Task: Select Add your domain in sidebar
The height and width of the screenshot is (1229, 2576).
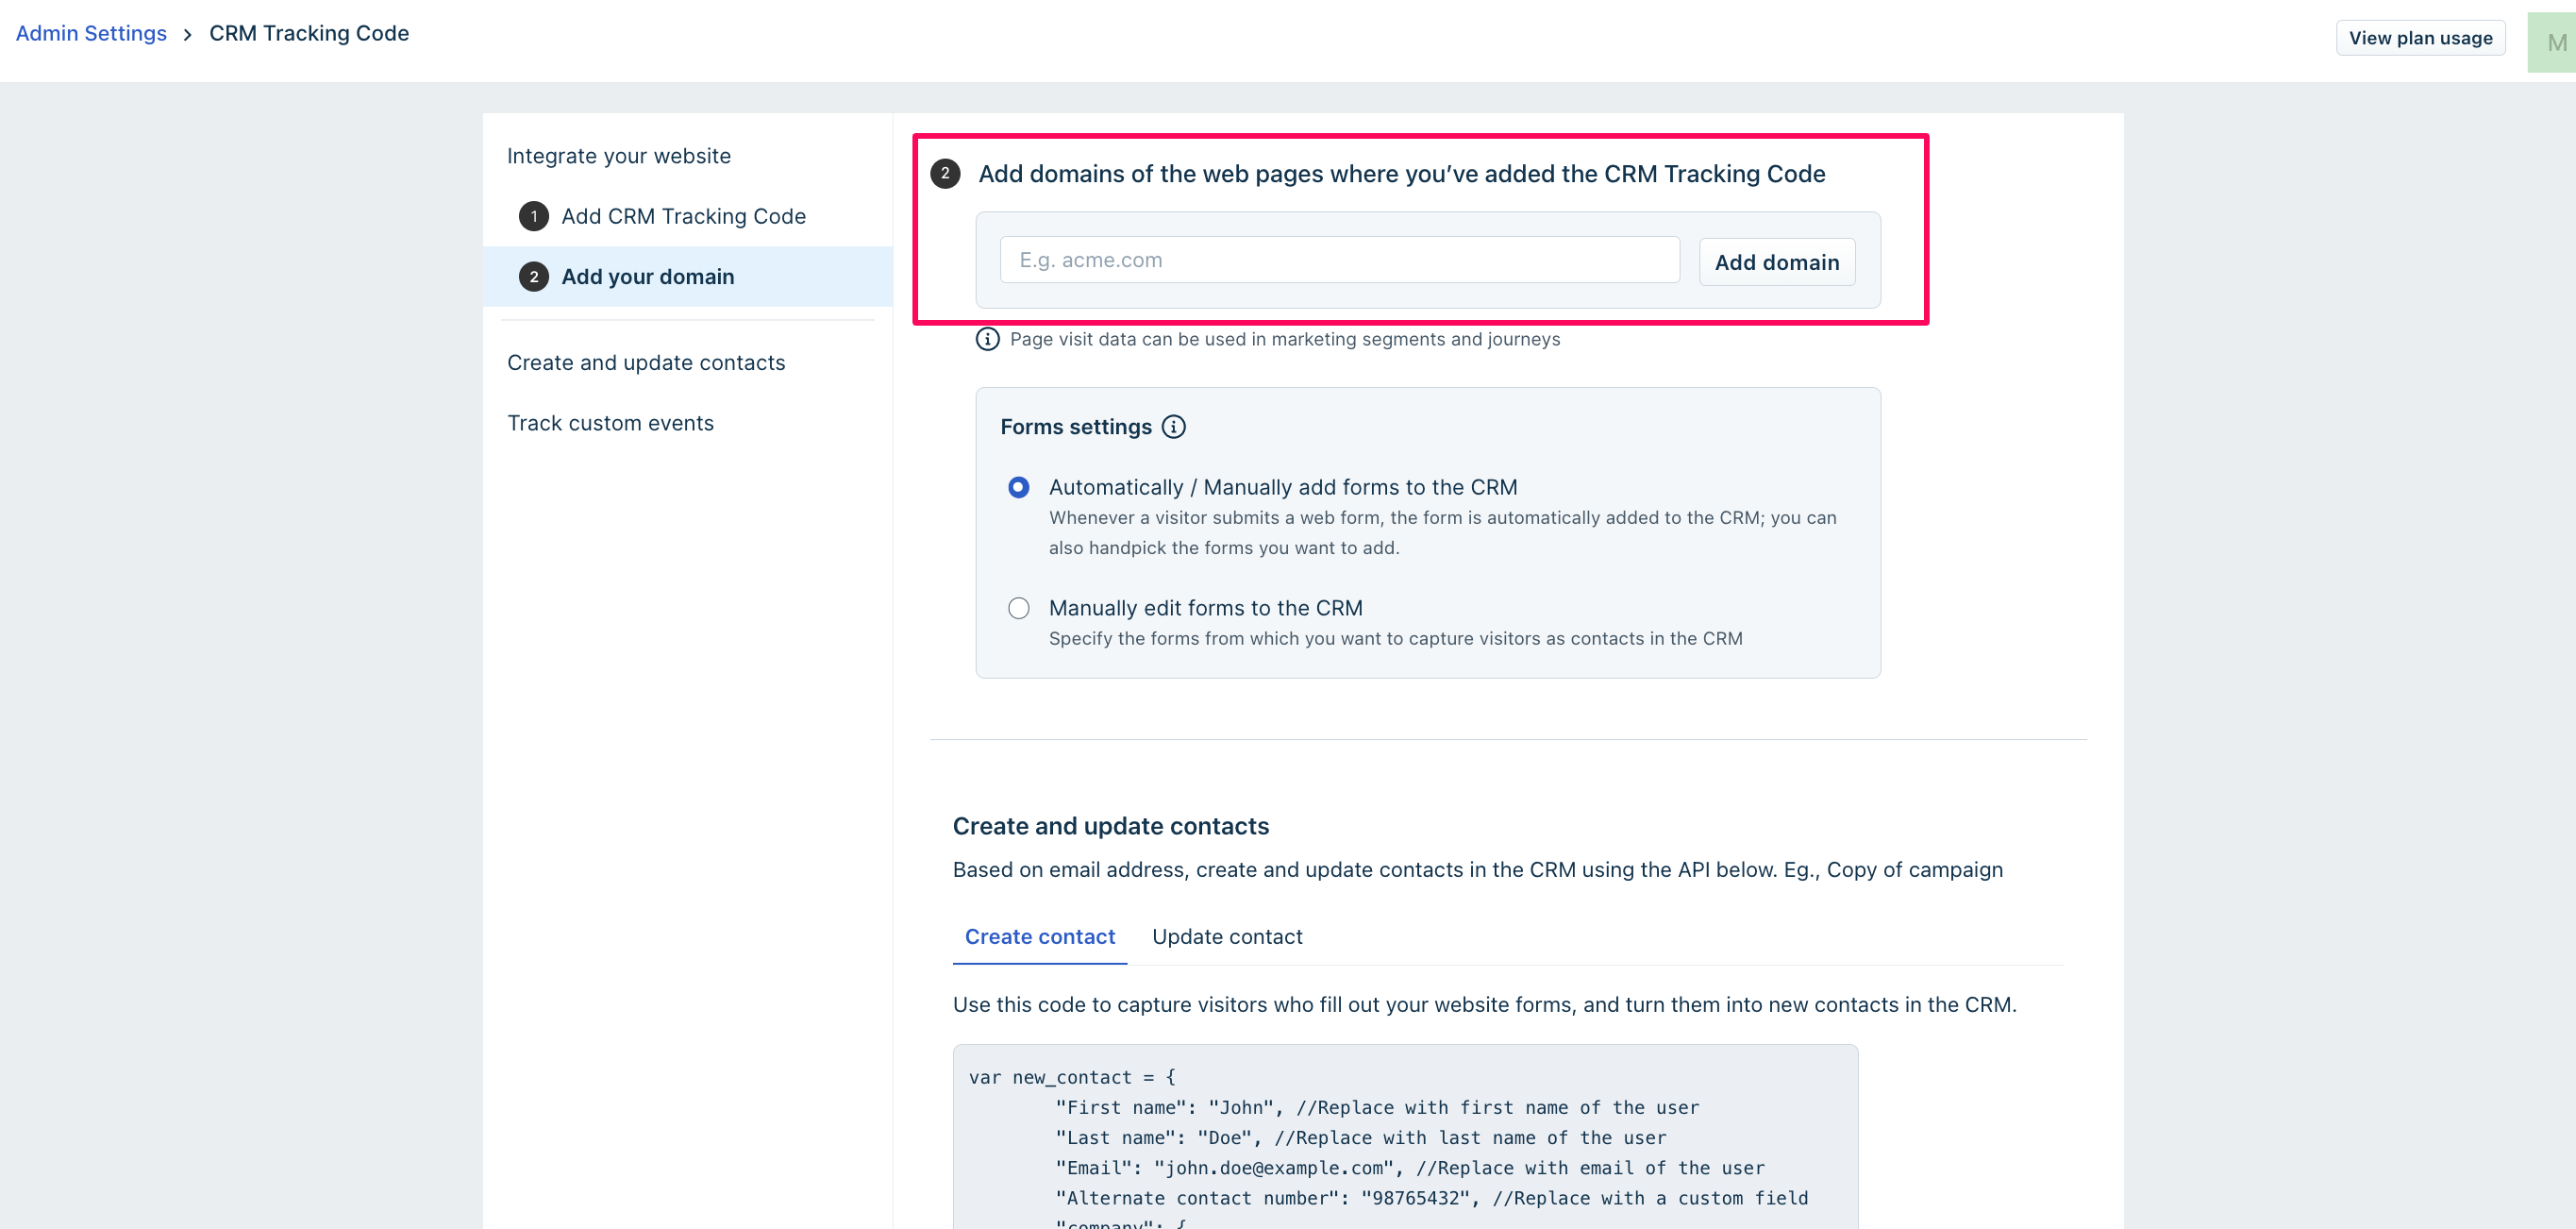Action: pyautogui.click(x=647, y=277)
